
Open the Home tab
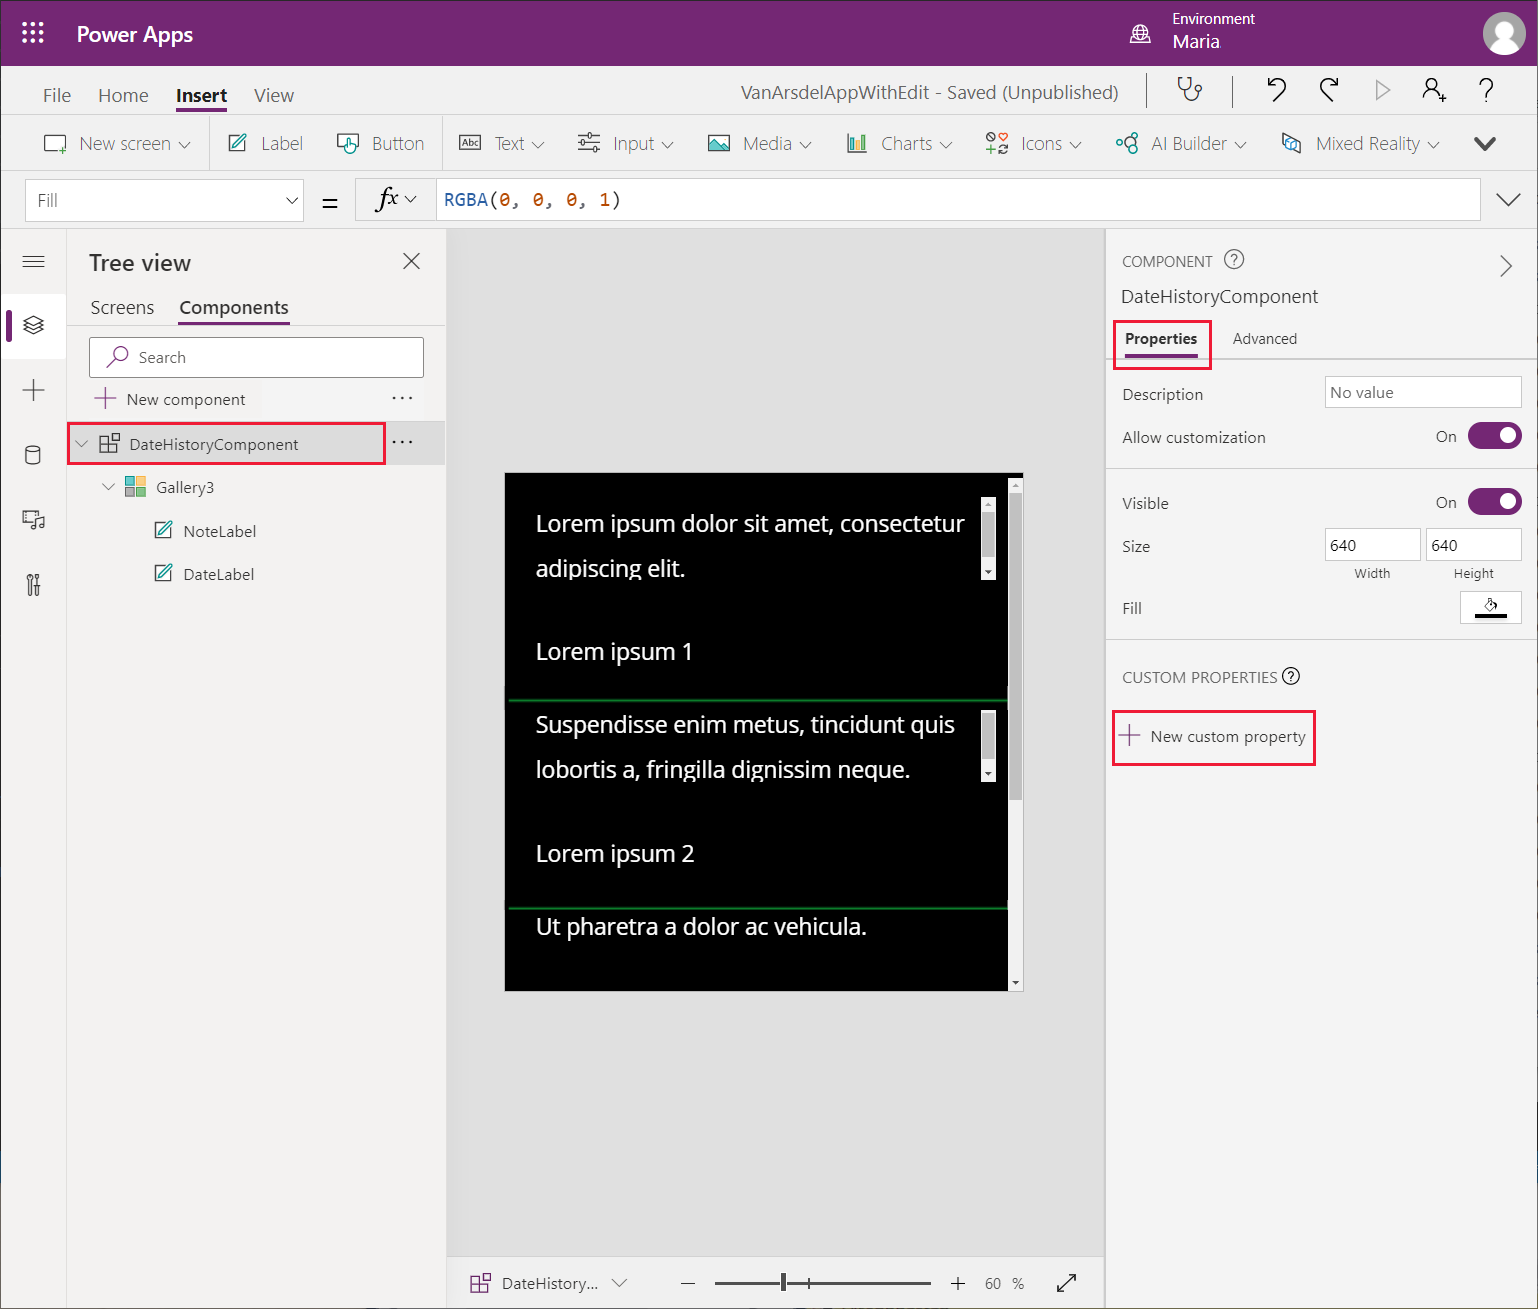point(123,95)
